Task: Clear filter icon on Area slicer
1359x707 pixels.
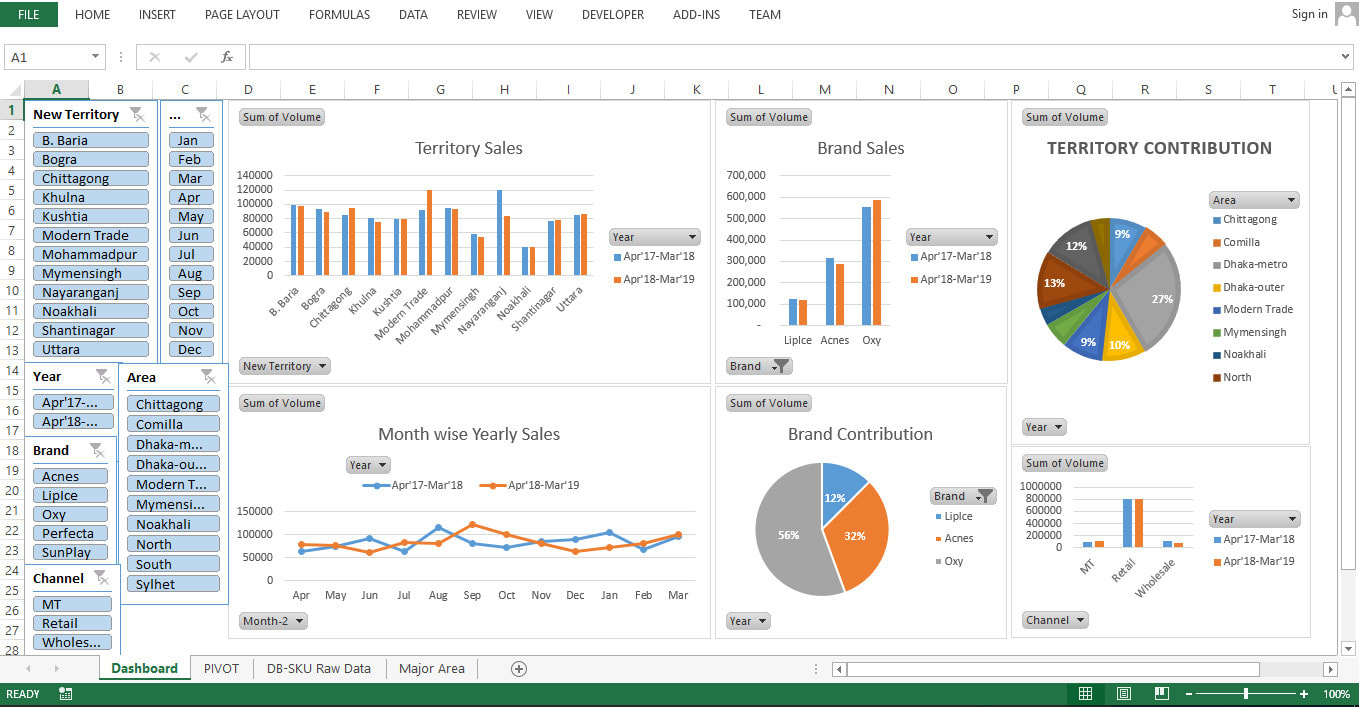Action: tap(207, 377)
